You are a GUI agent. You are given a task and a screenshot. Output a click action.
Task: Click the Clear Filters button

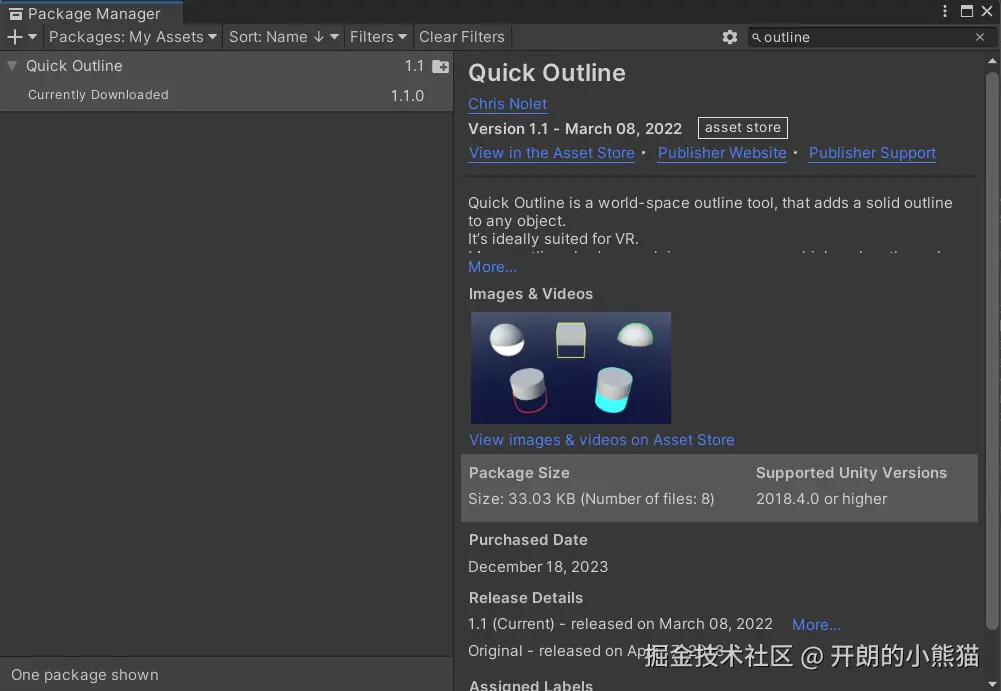click(462, 37)
